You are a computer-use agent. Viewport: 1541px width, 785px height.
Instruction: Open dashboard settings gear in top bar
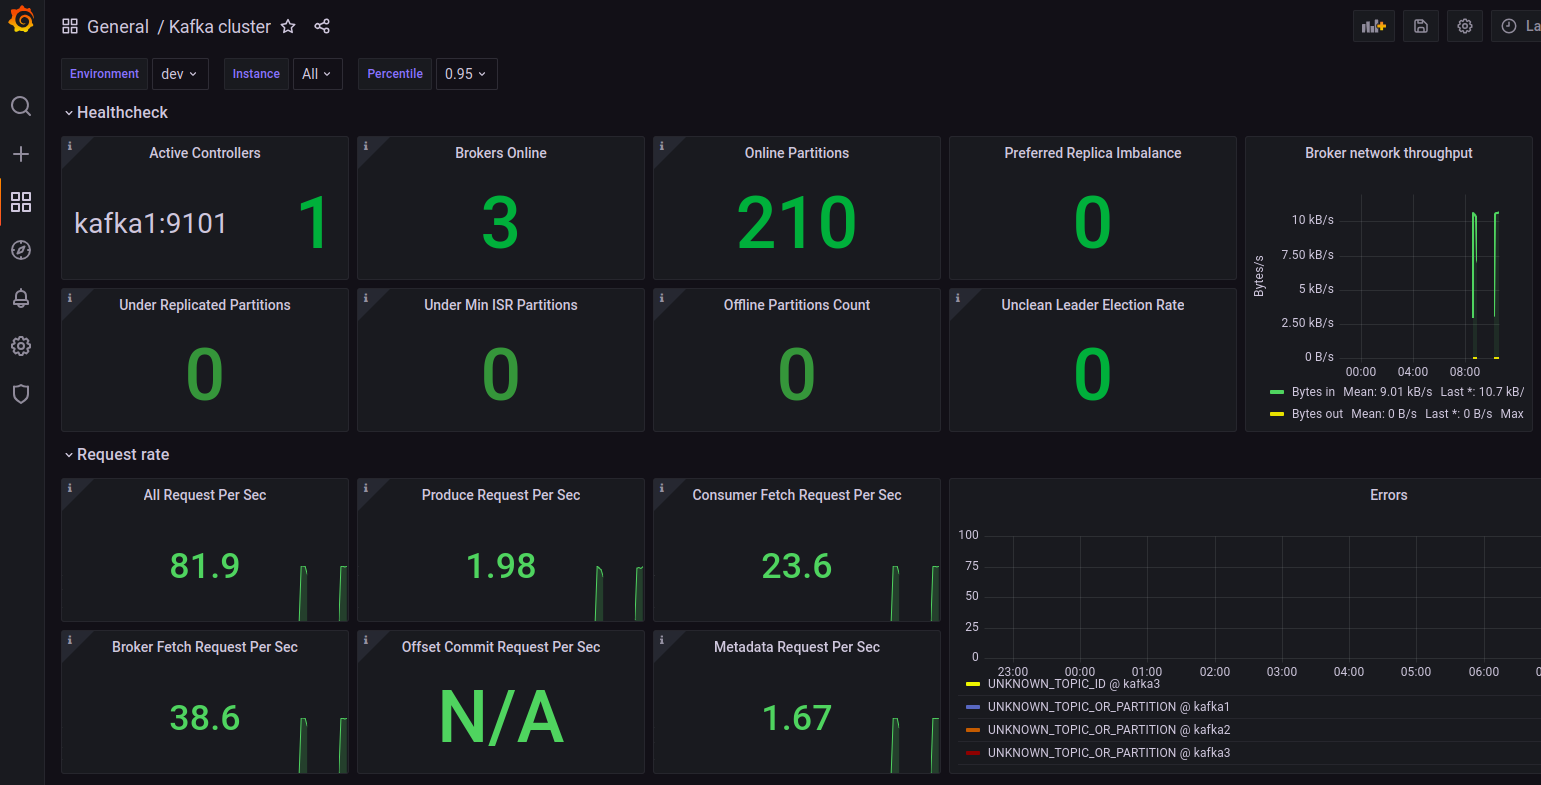(1465, 27)
